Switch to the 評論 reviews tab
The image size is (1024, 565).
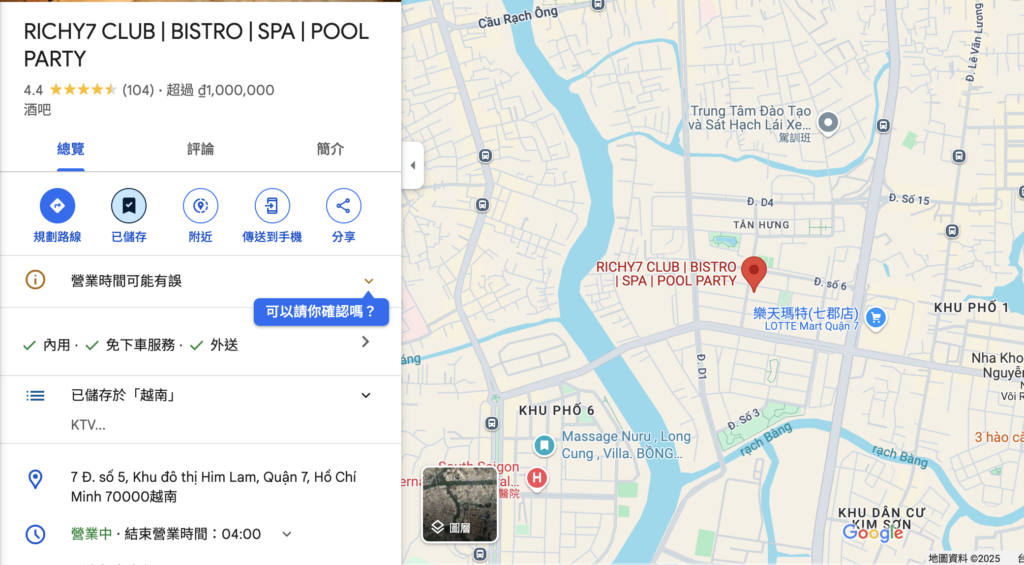pos(200,149)
